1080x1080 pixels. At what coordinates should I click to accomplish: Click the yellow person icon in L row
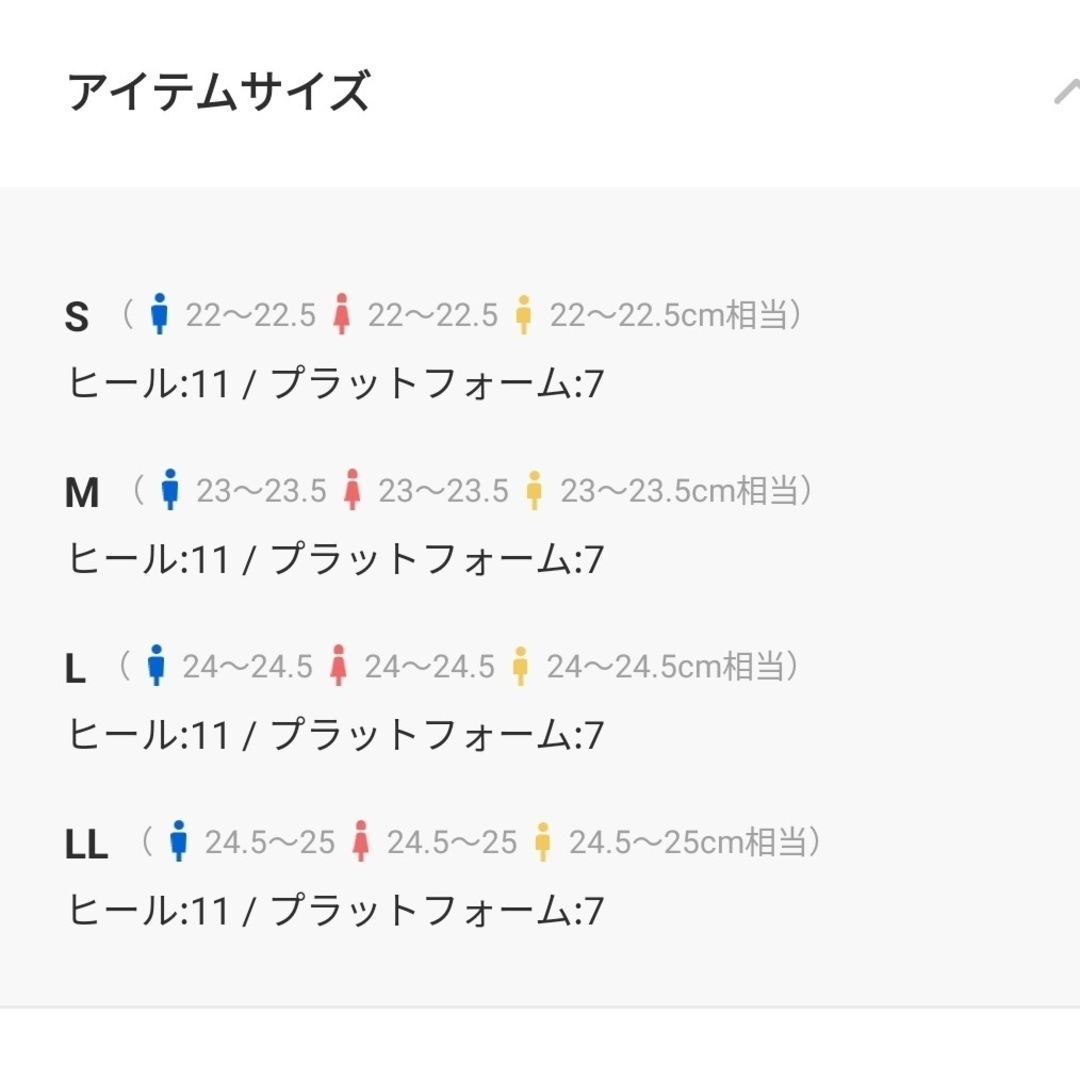pyautogui.click(x=521, y=666)
